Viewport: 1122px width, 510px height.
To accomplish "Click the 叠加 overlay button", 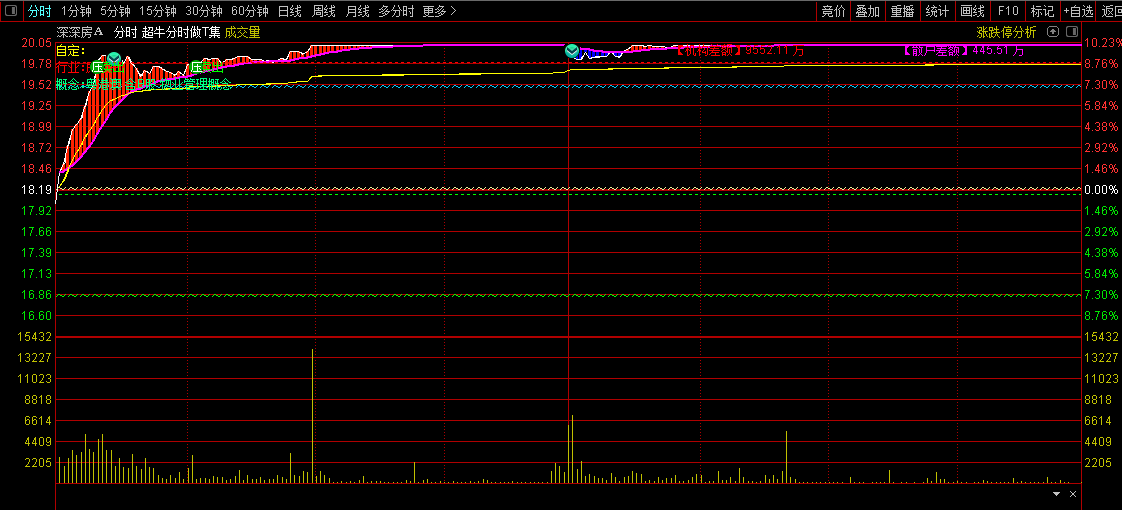I will 867,12.
